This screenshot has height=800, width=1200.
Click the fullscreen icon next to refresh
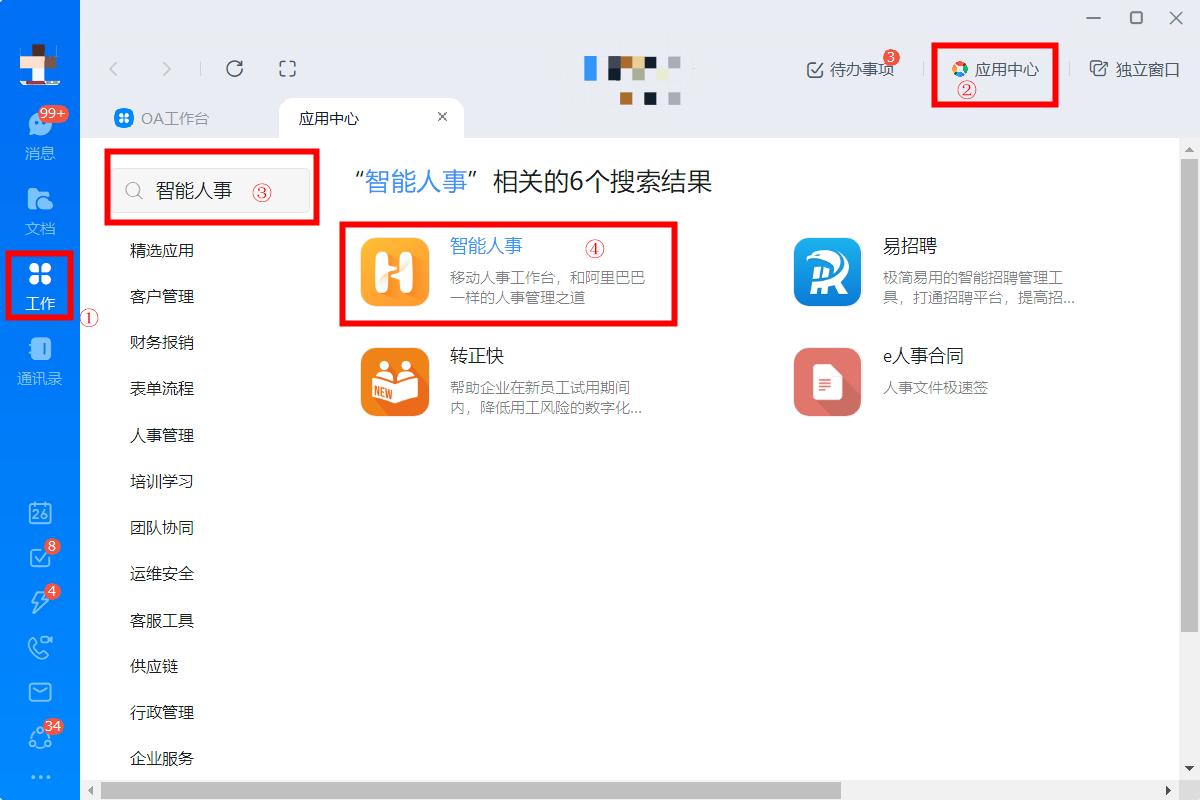[x=287, y=68]
